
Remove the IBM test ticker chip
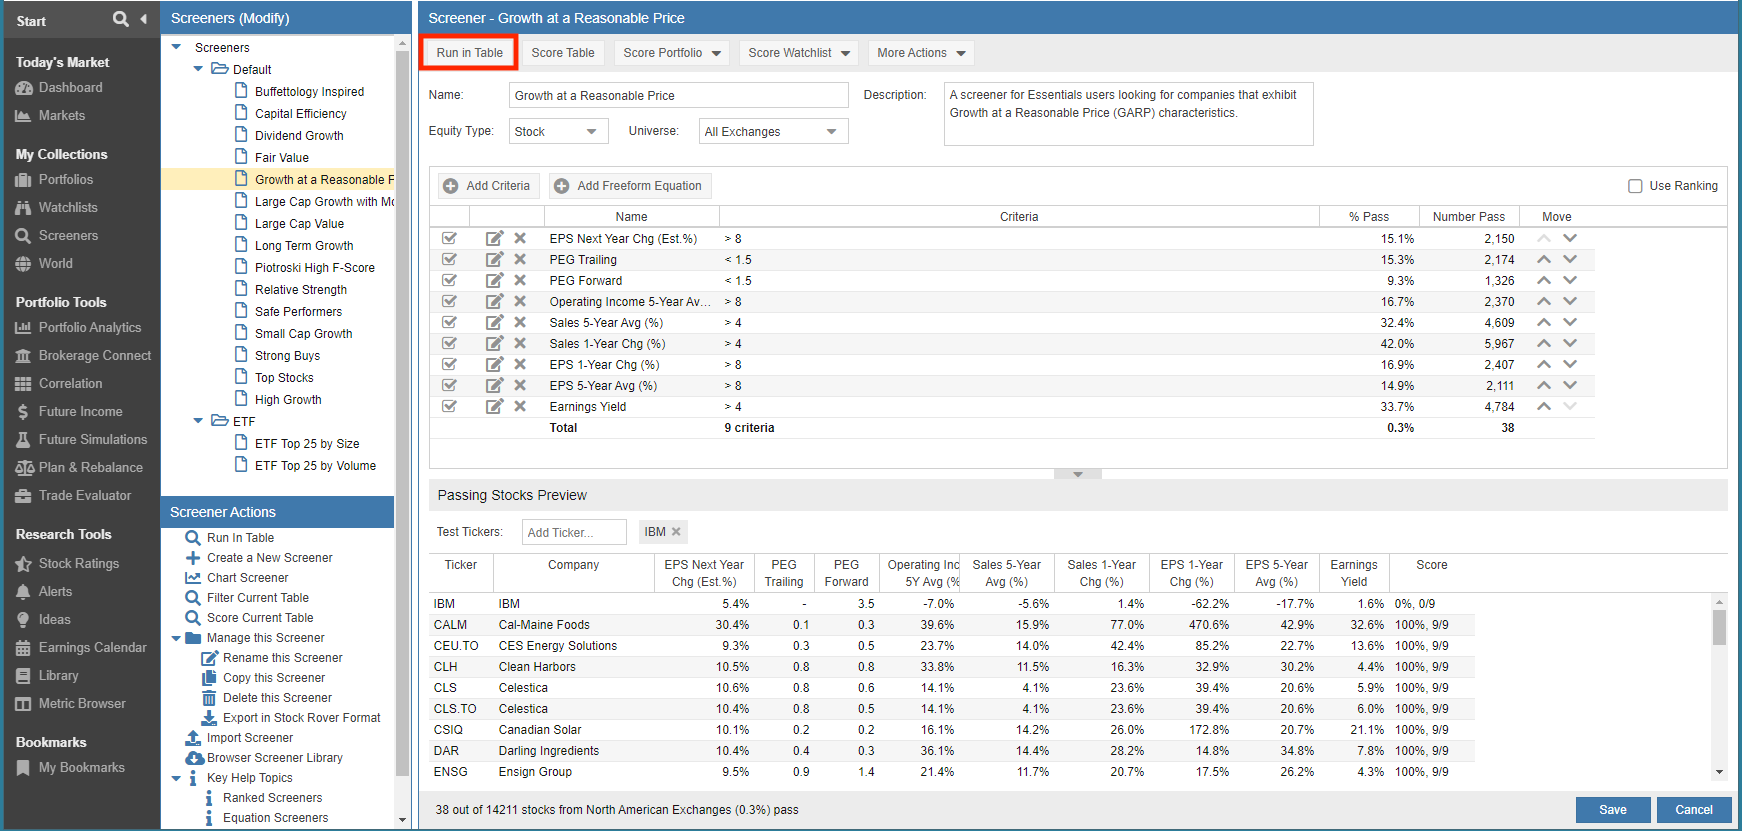[676, 532]
